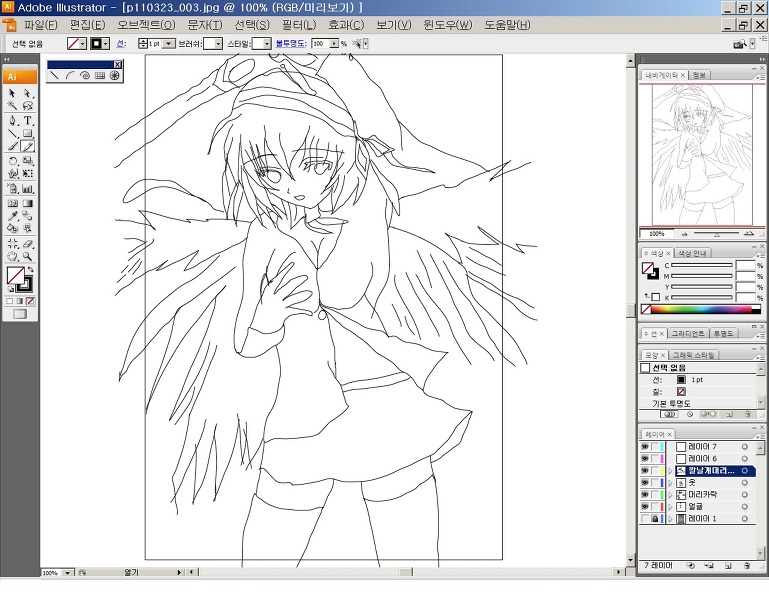Hide the 얼굴 layer
Viewport: 769px width, 595px height.
(645, 506)
